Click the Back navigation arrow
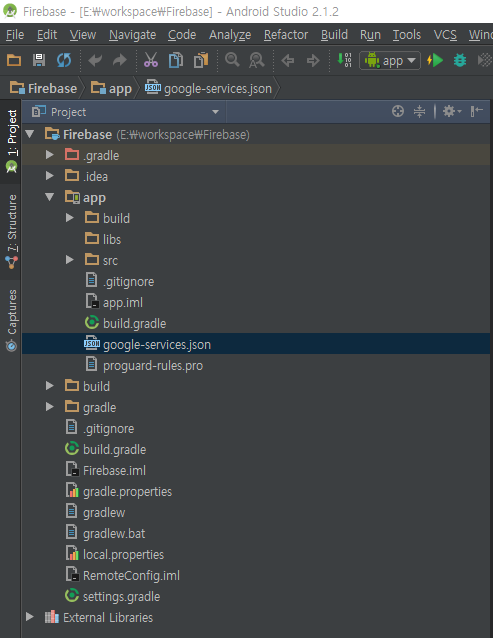Screen dimensions: 493x638 click(x=288, y=61)
